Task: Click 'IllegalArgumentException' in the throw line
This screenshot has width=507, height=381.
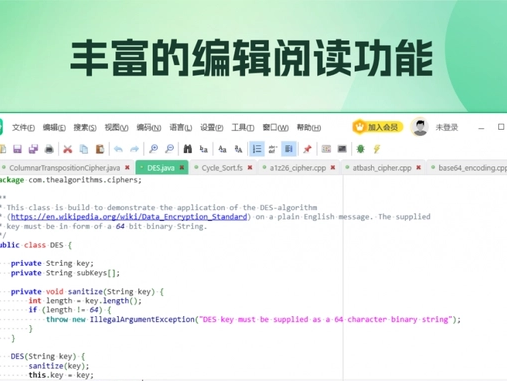Action: point(142,319)
